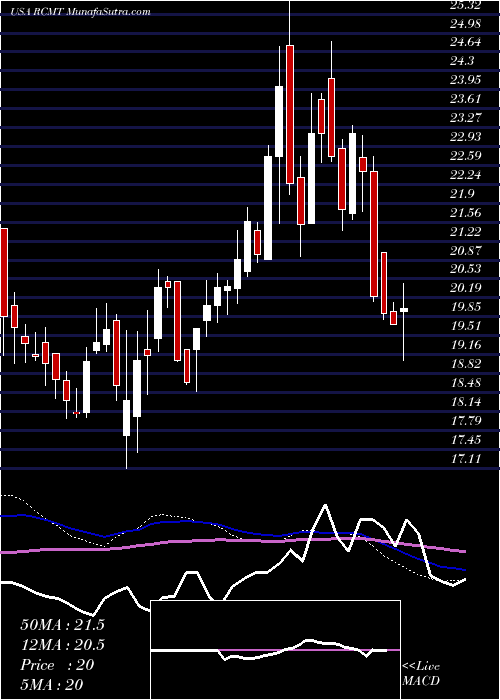
Task: Click the <<Live MACD label
Action: point(421,674)
